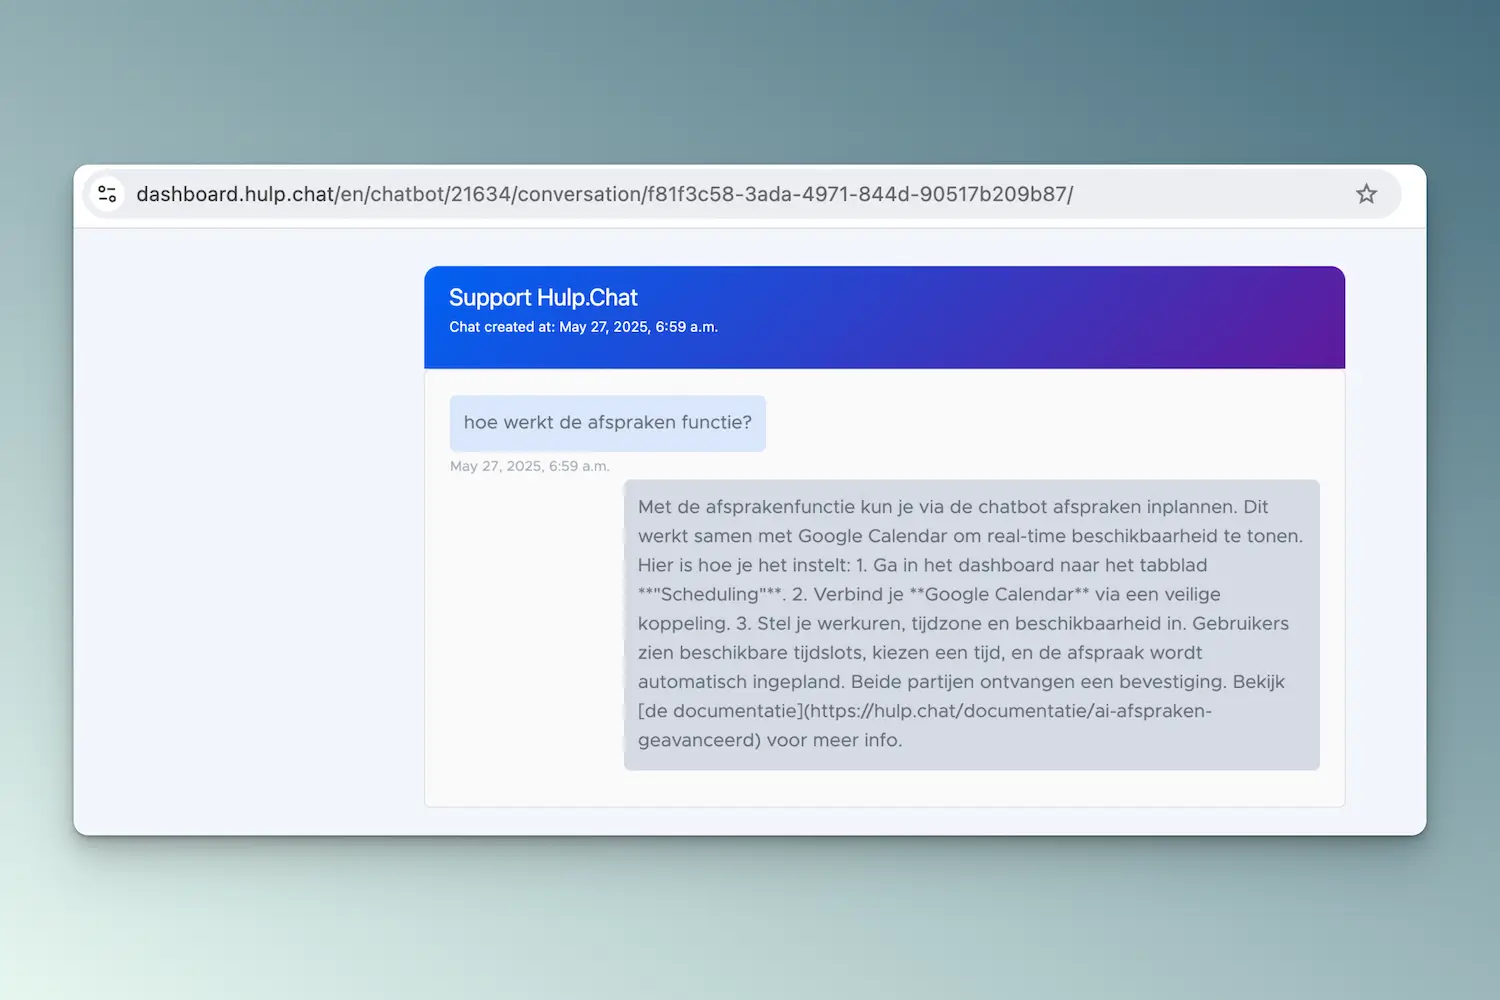The image size is (1500, 1000).
Task: Click the 'May 27, 2025, 6:59 a.m.' message timestamp
Action: [529, 466]
